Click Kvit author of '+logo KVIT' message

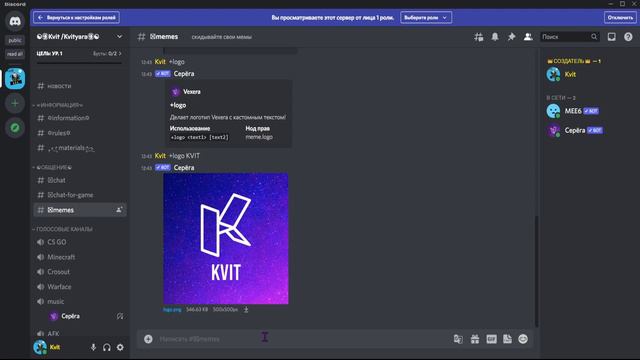(x=160, y=156)
